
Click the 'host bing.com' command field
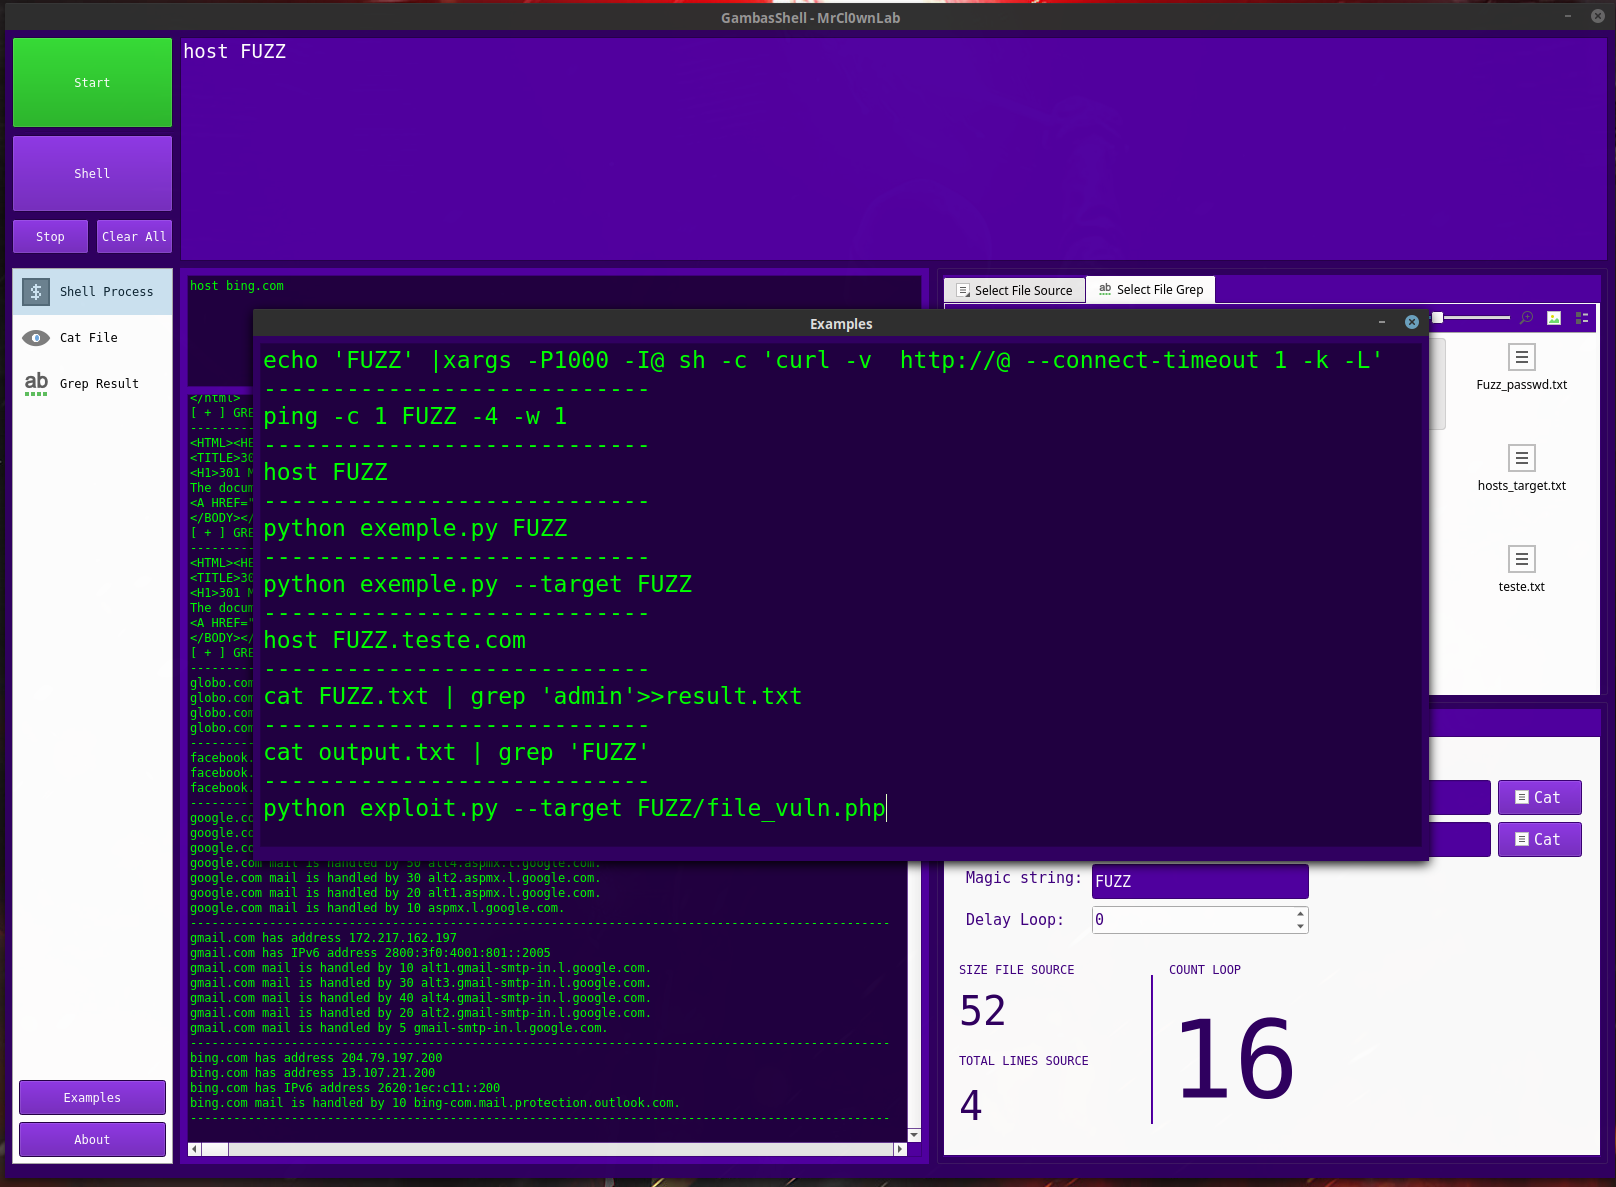pyautogui.click(x=555, y=290)
